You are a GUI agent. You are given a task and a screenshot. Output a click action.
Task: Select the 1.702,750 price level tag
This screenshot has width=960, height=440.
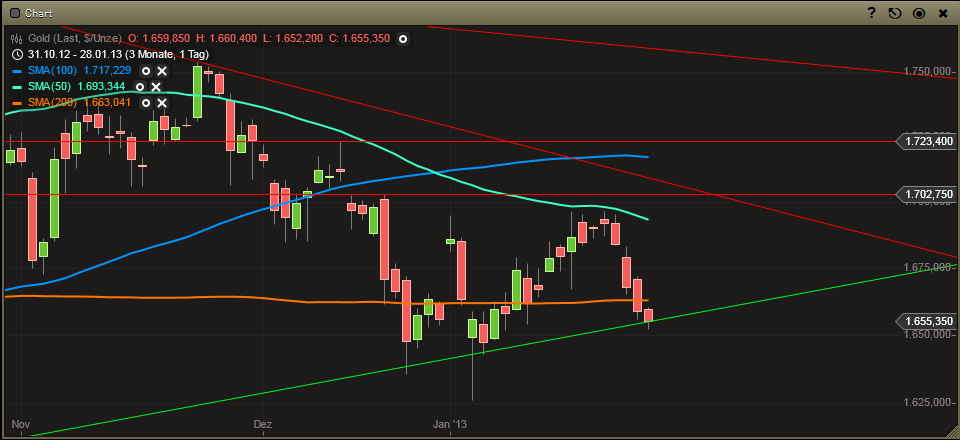(x=926, y=195)
